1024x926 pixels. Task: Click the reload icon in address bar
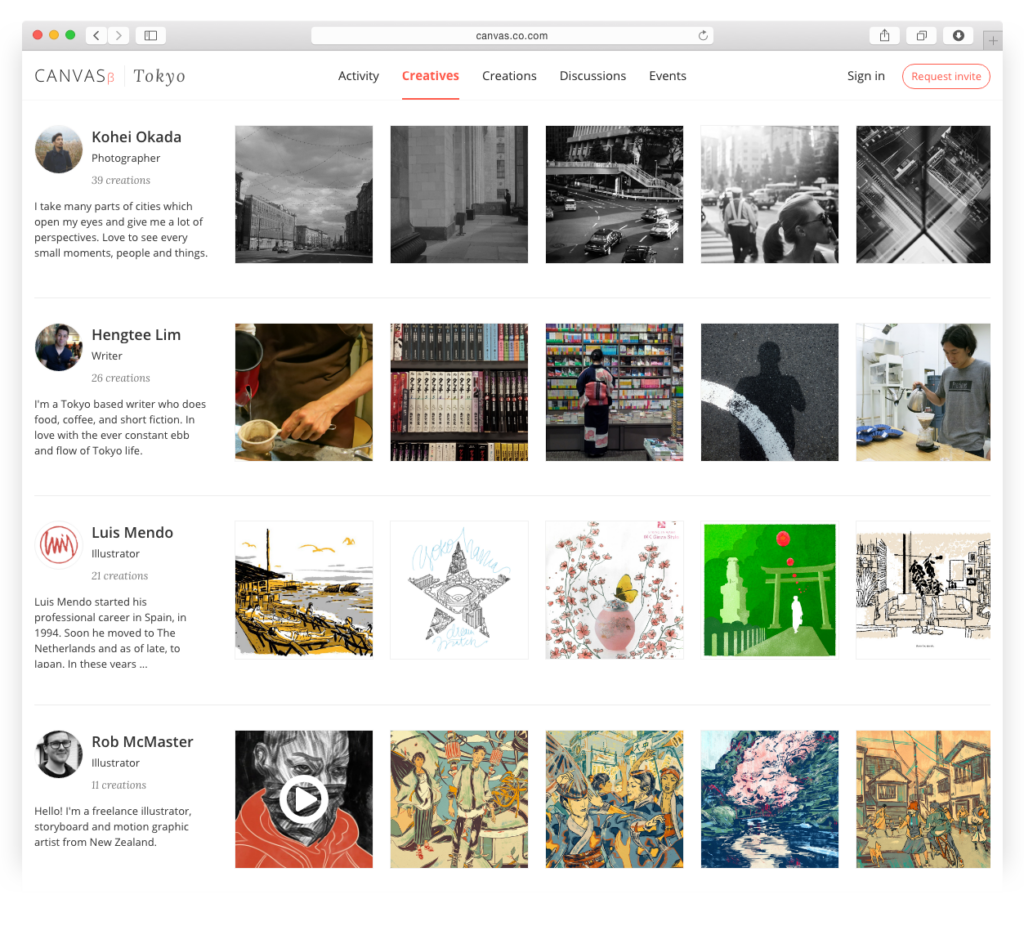pyautogui.click(x=703, y=35)
